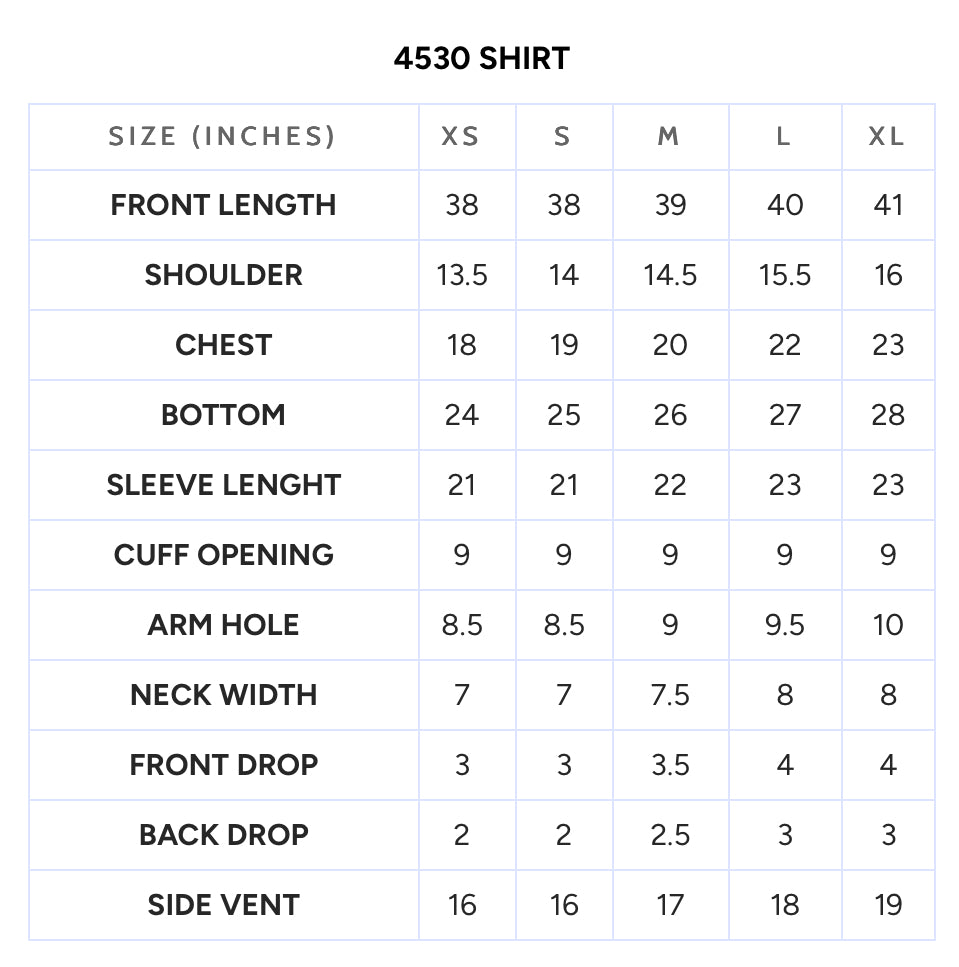
Task: Click the FRONT DROP row label
Action: [223, 765]
